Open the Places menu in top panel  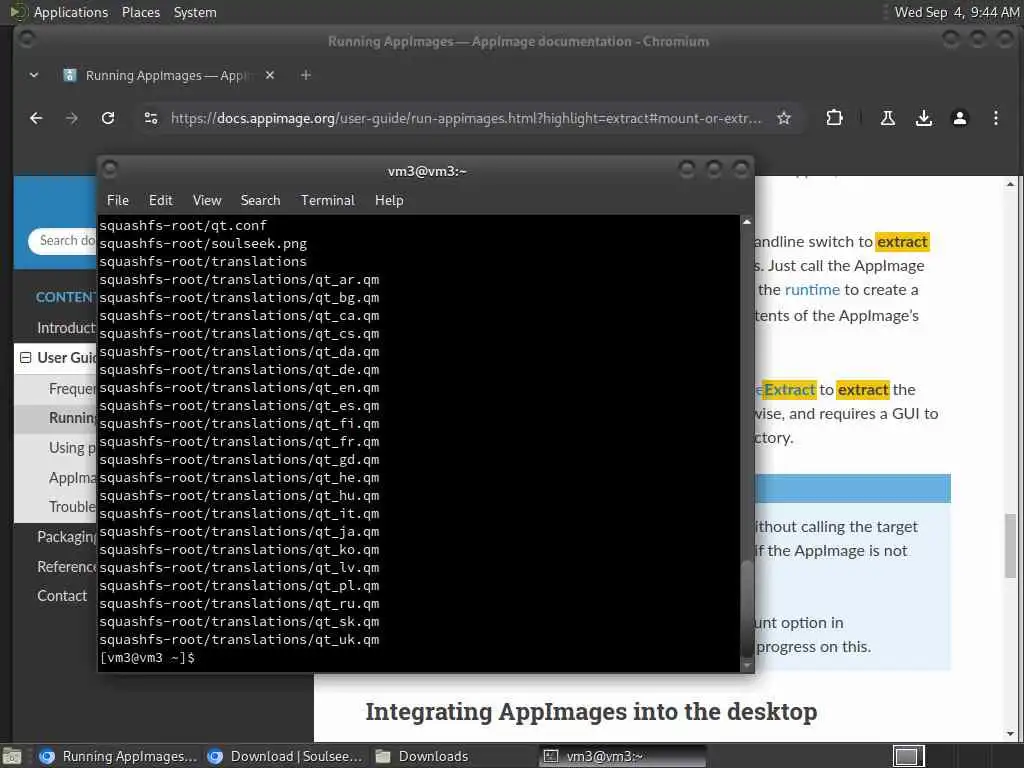140,12
